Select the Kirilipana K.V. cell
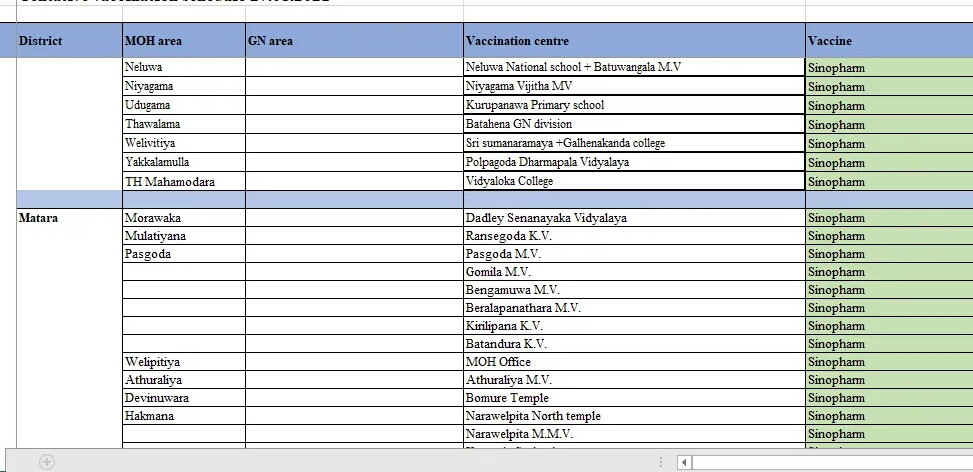Viewport: 973px width, 472px height. pos(634,326)
